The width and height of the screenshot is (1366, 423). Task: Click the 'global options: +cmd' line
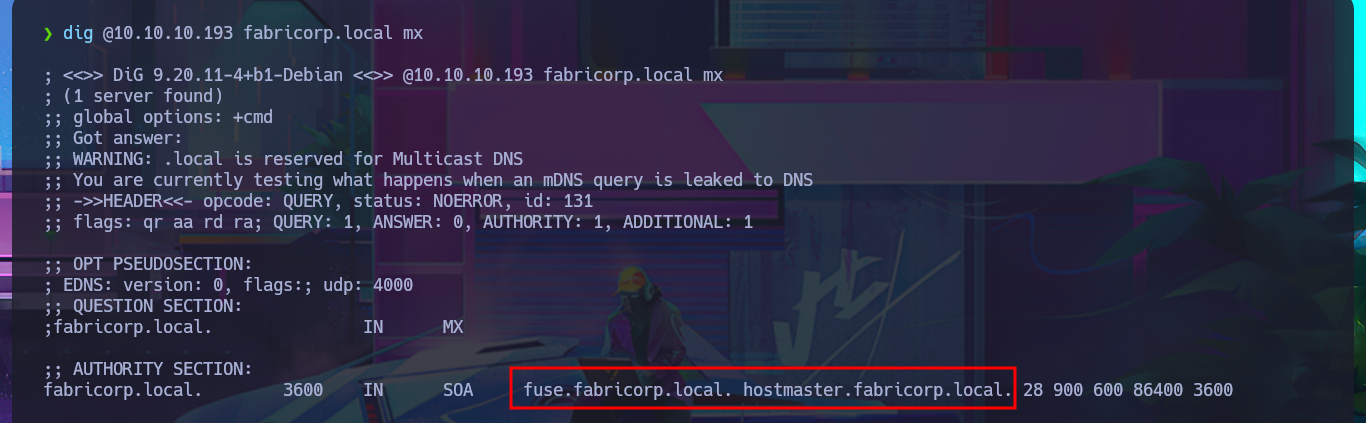point(158,117)
